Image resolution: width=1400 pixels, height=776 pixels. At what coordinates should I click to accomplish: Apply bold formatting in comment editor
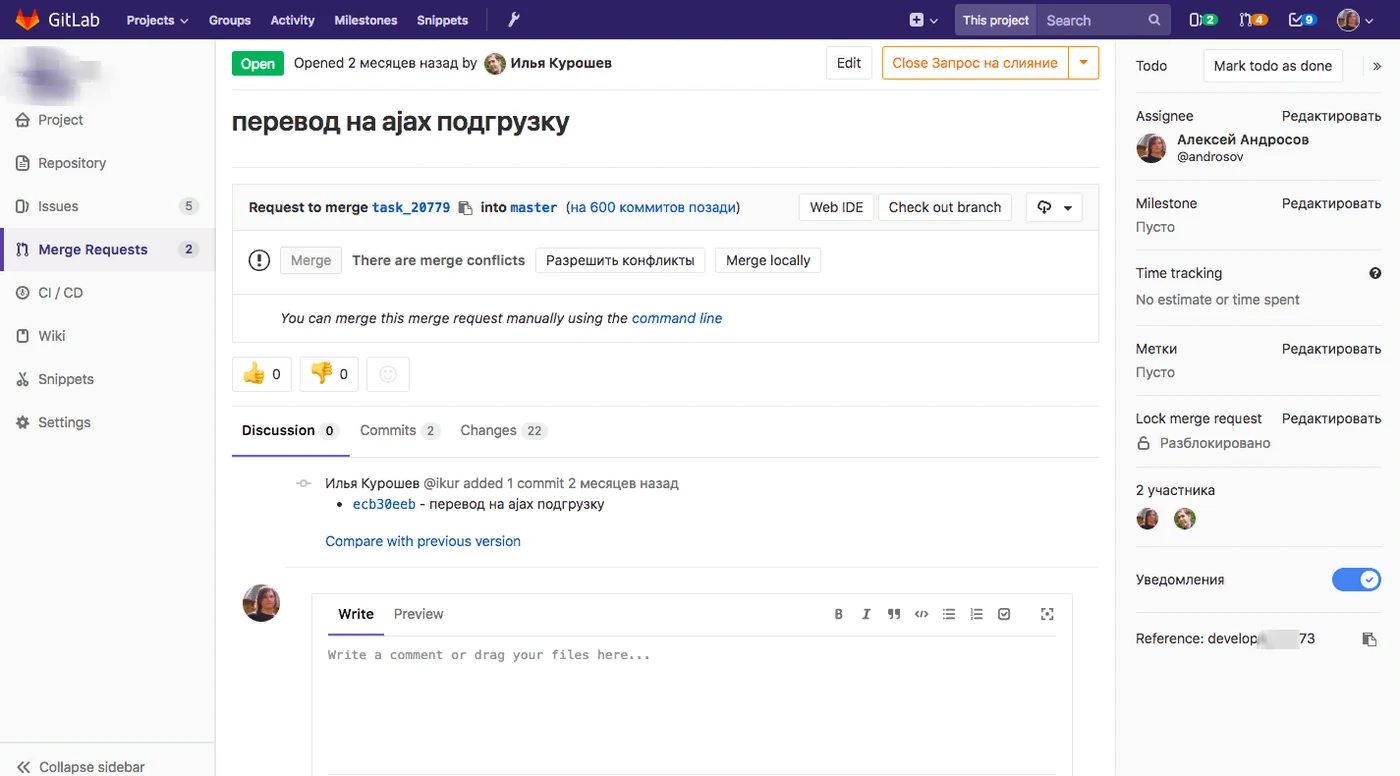coord(839,614)
